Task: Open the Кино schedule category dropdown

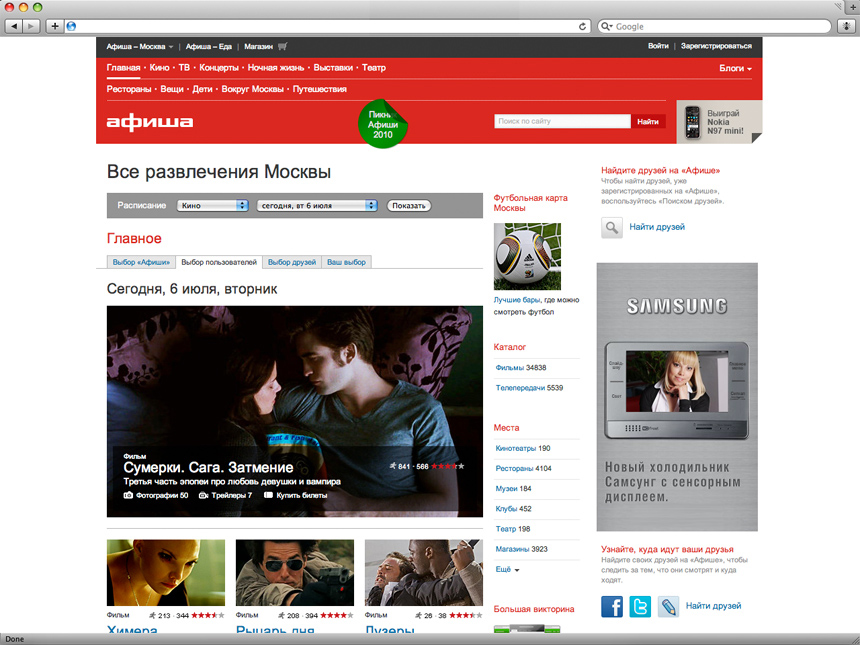Action: pos(213,206)
